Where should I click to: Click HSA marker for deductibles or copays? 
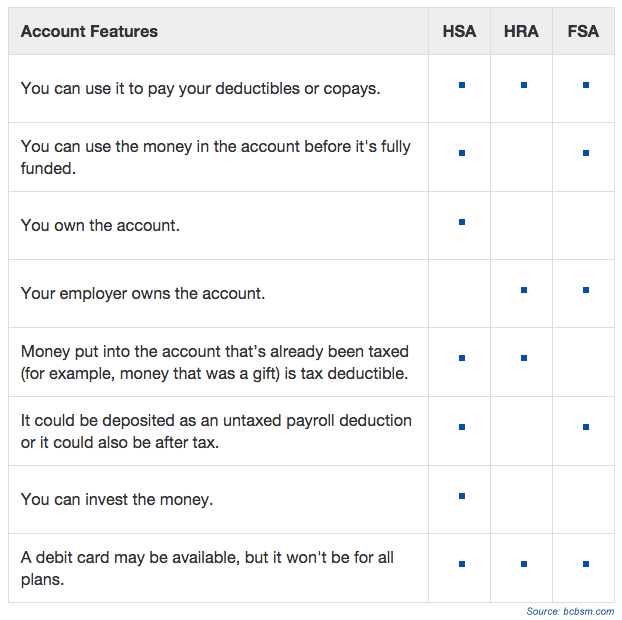pos(462,85)
